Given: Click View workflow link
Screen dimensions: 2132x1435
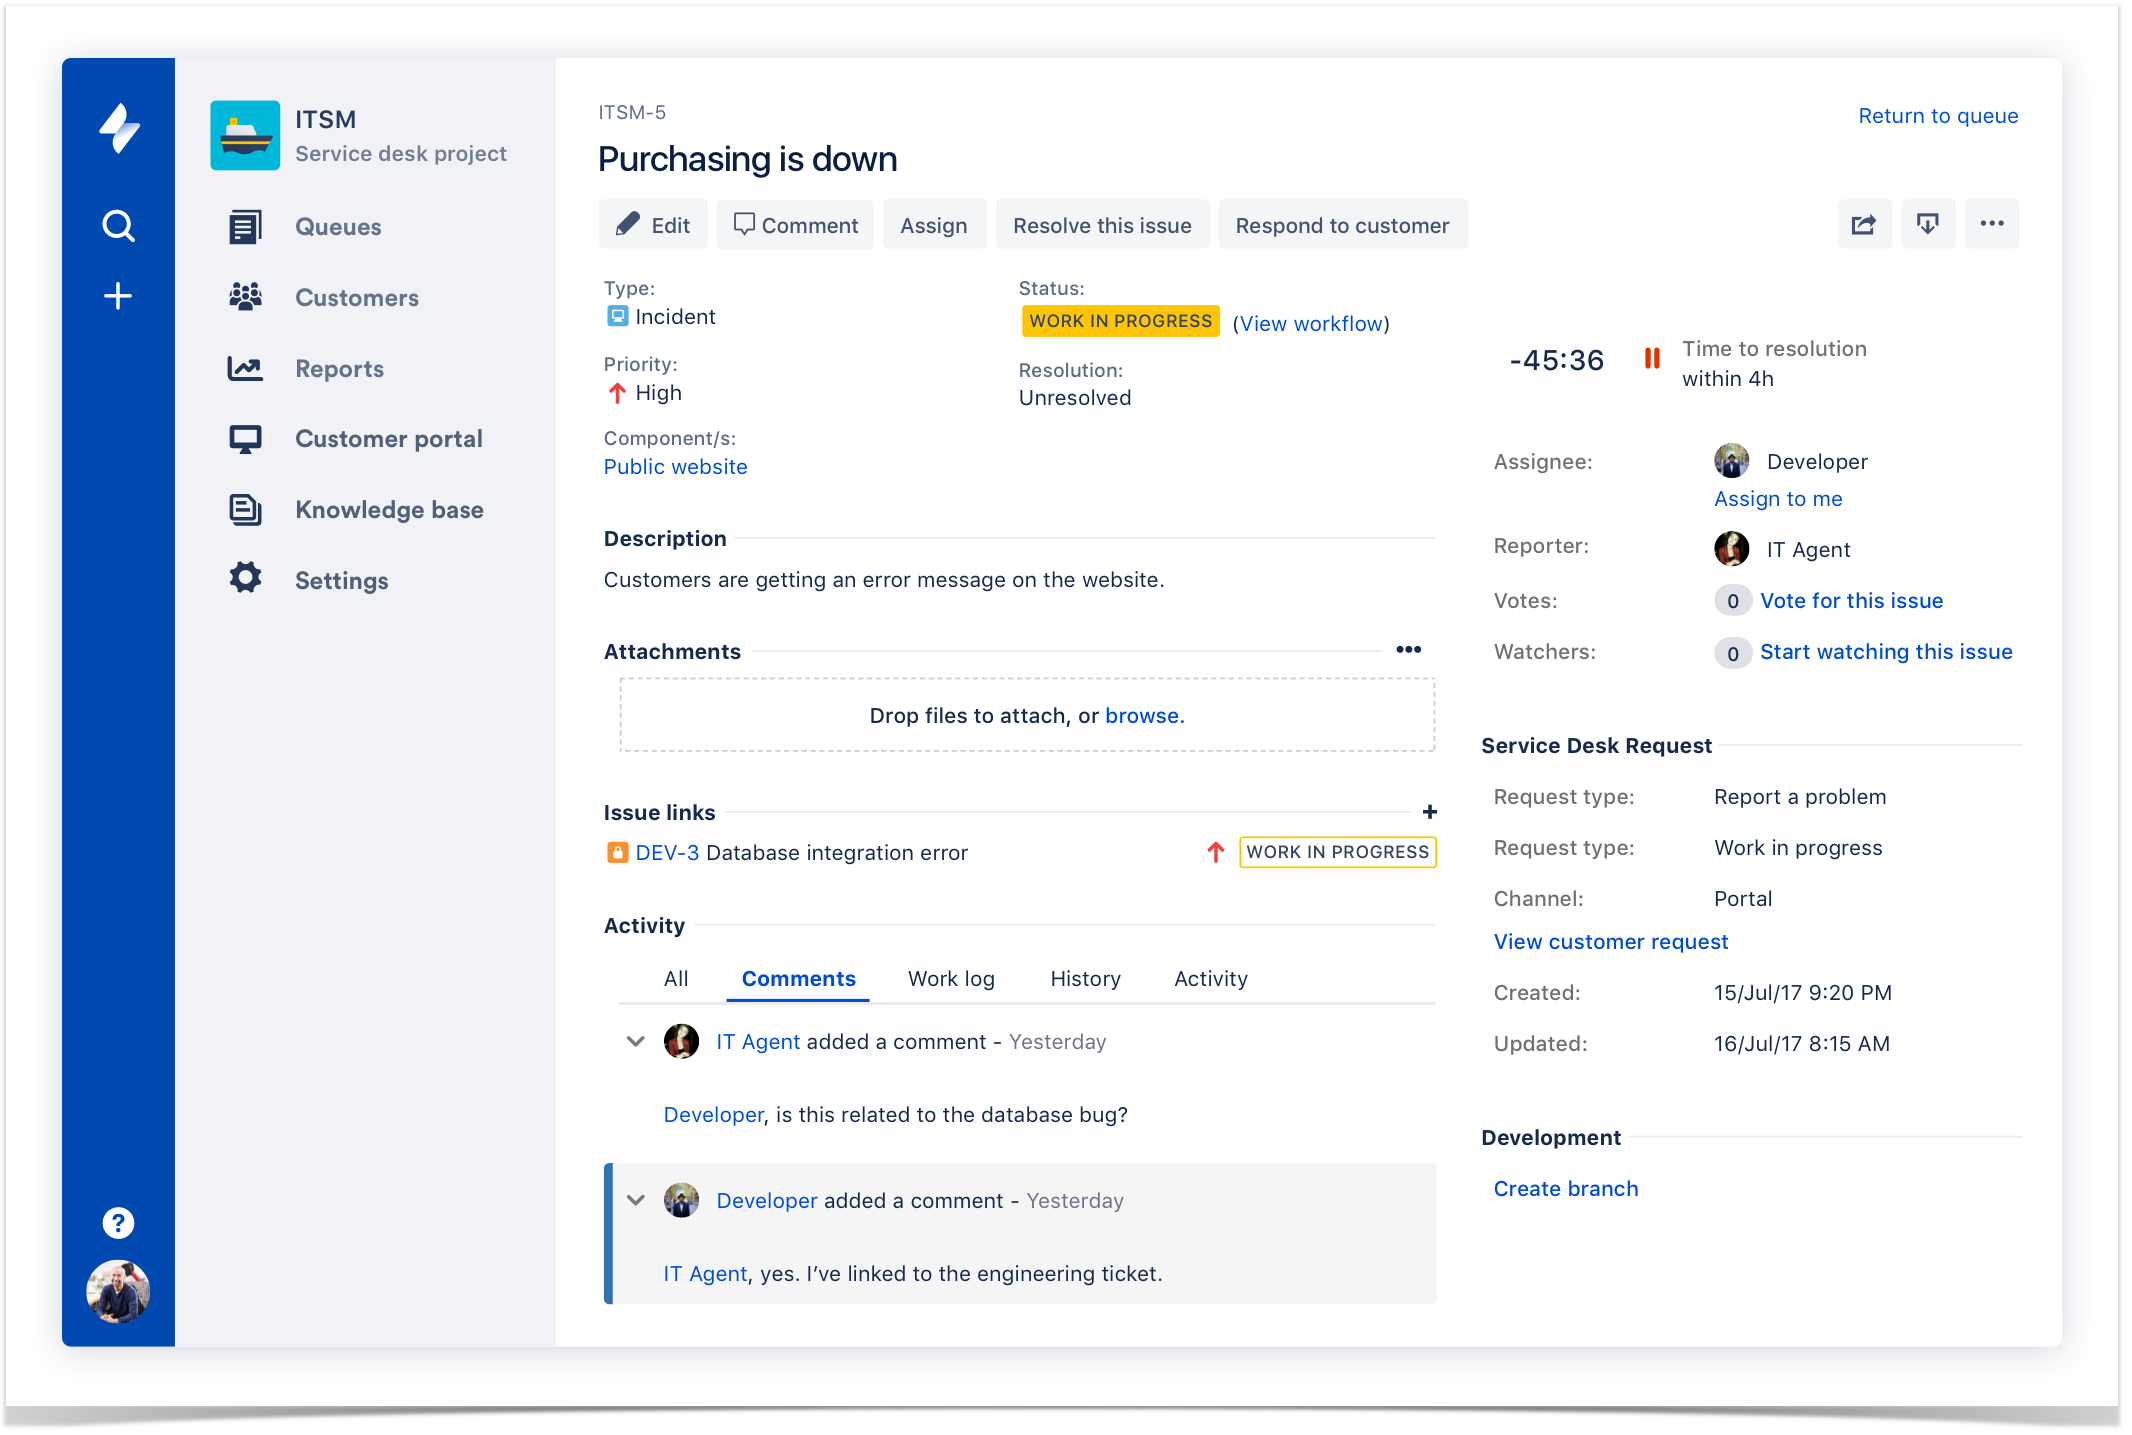Looking at the screenshot, I should click(x=1310, y=324).
